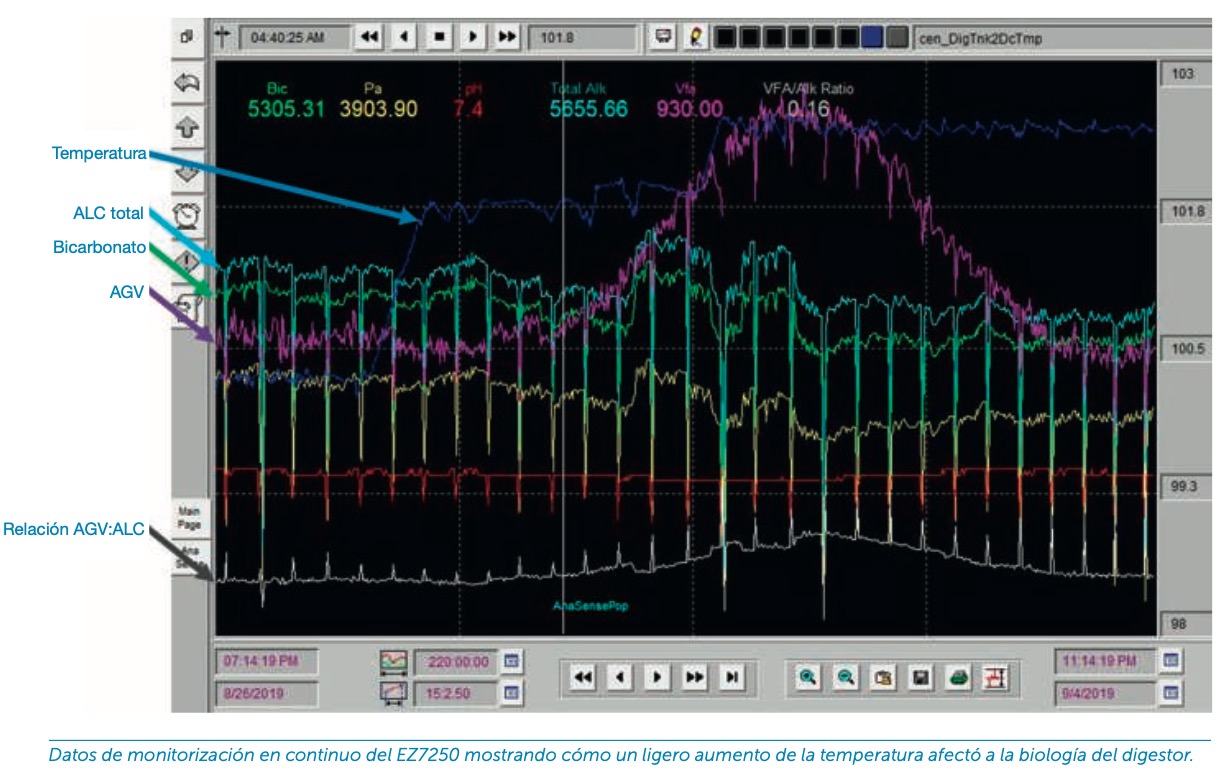
Task: Click the Pa value 3903.90
Action: tap(378, 108)
